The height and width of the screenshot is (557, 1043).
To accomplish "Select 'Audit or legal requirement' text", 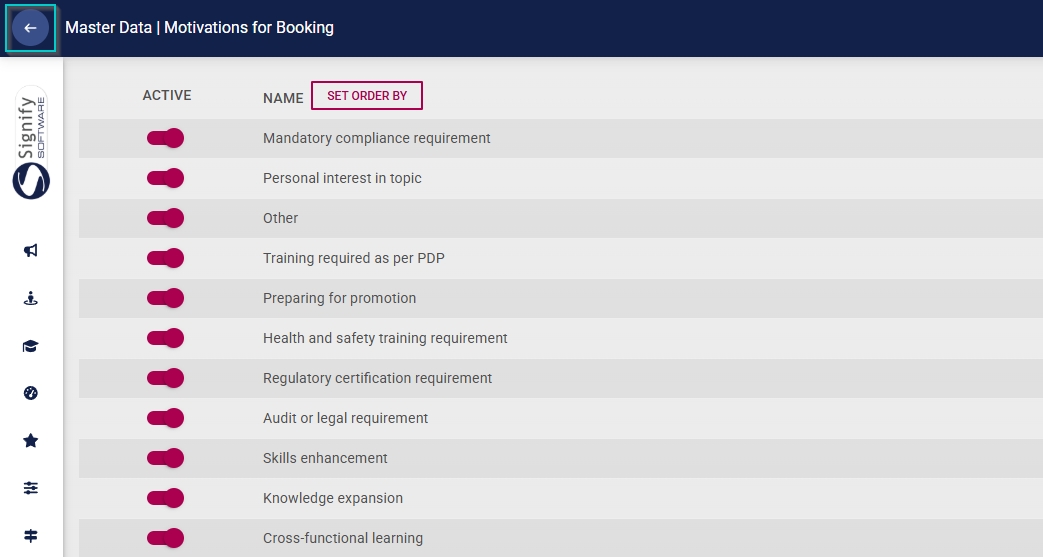I will [345, 418].
